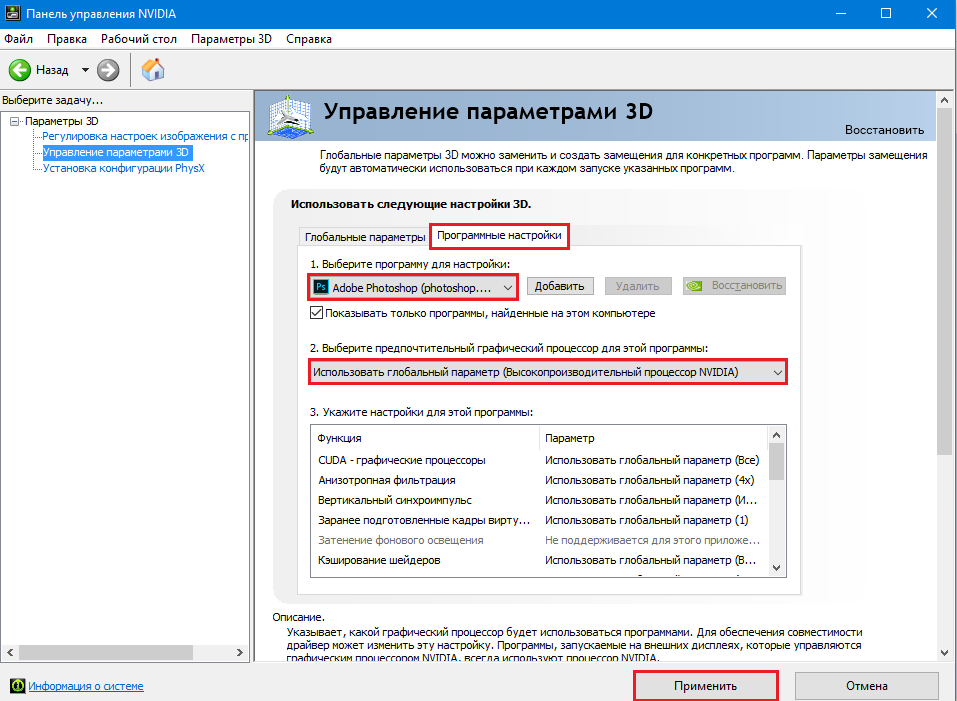Click the anisotropic filtering value (4x)
This screenshot has width=957, height=701.
pyautogui.click(x=649, y=480)
